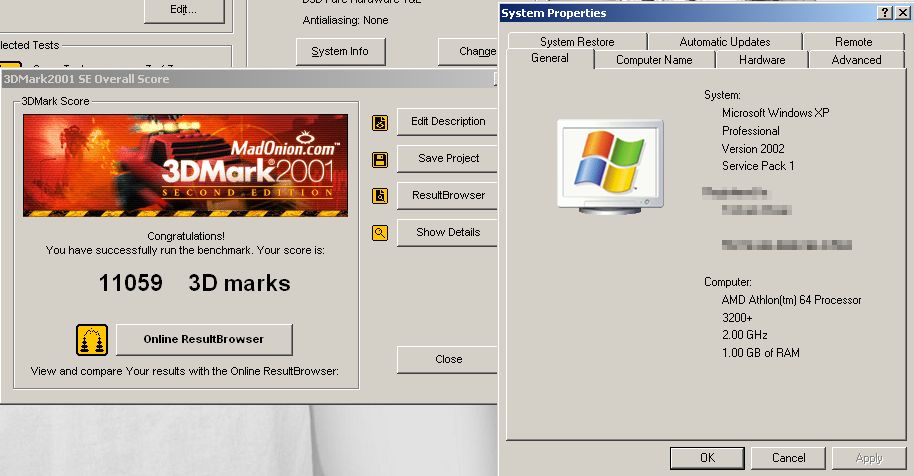This screenshot has width=914, height=476.
Task: Open ResultBrowser button
Action: (447, 196)
